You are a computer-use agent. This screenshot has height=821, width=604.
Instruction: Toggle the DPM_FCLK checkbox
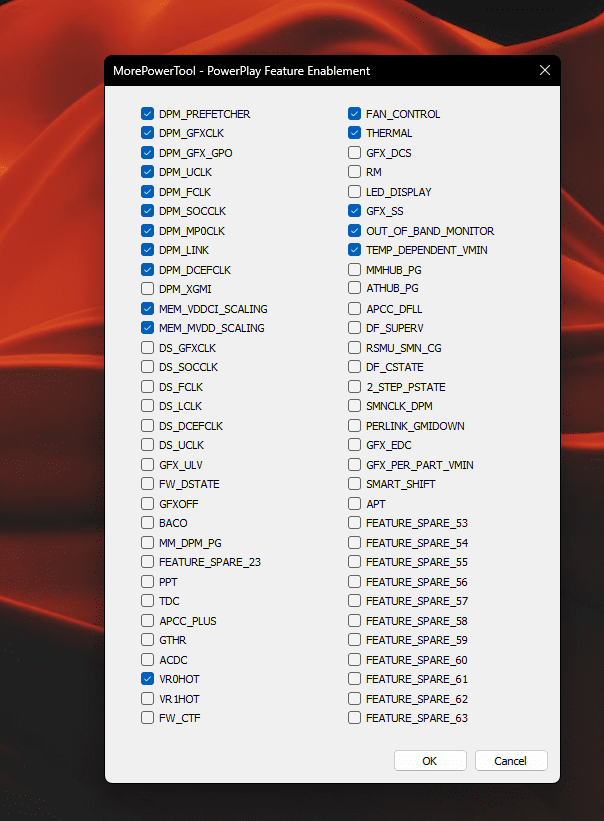[x=147, y=192]
